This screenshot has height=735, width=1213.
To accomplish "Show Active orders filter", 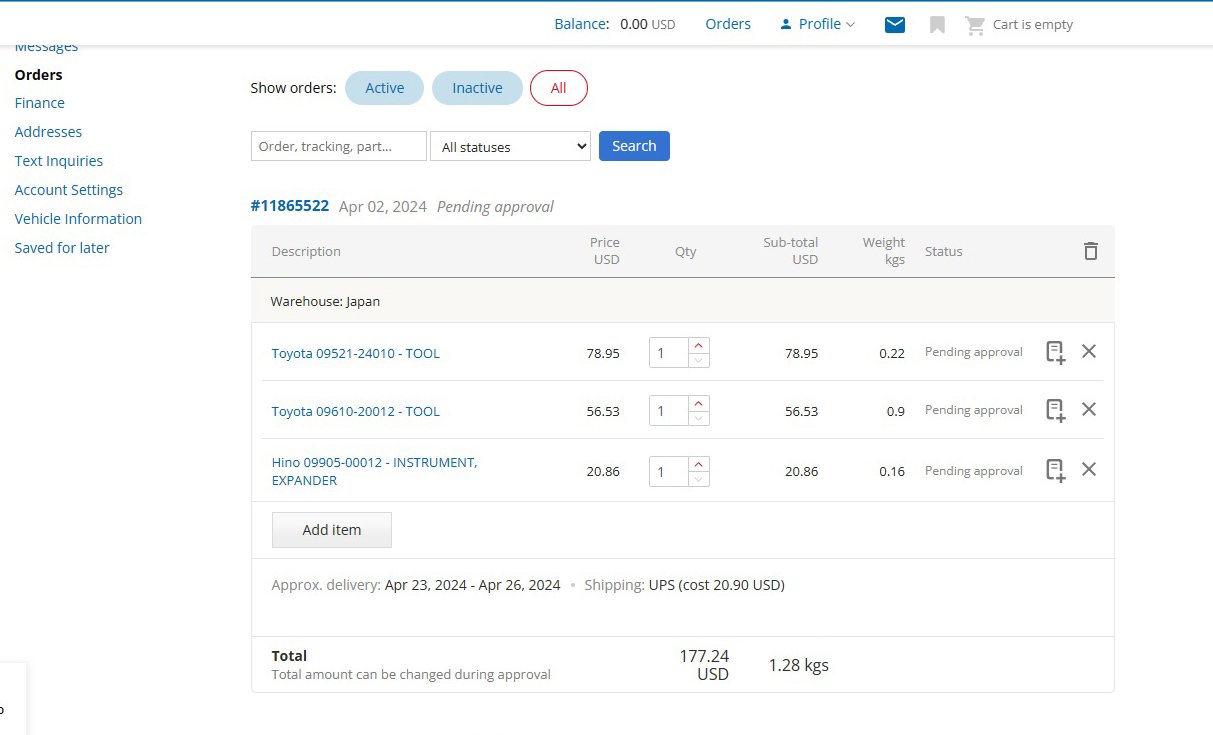I will point(384,88).
